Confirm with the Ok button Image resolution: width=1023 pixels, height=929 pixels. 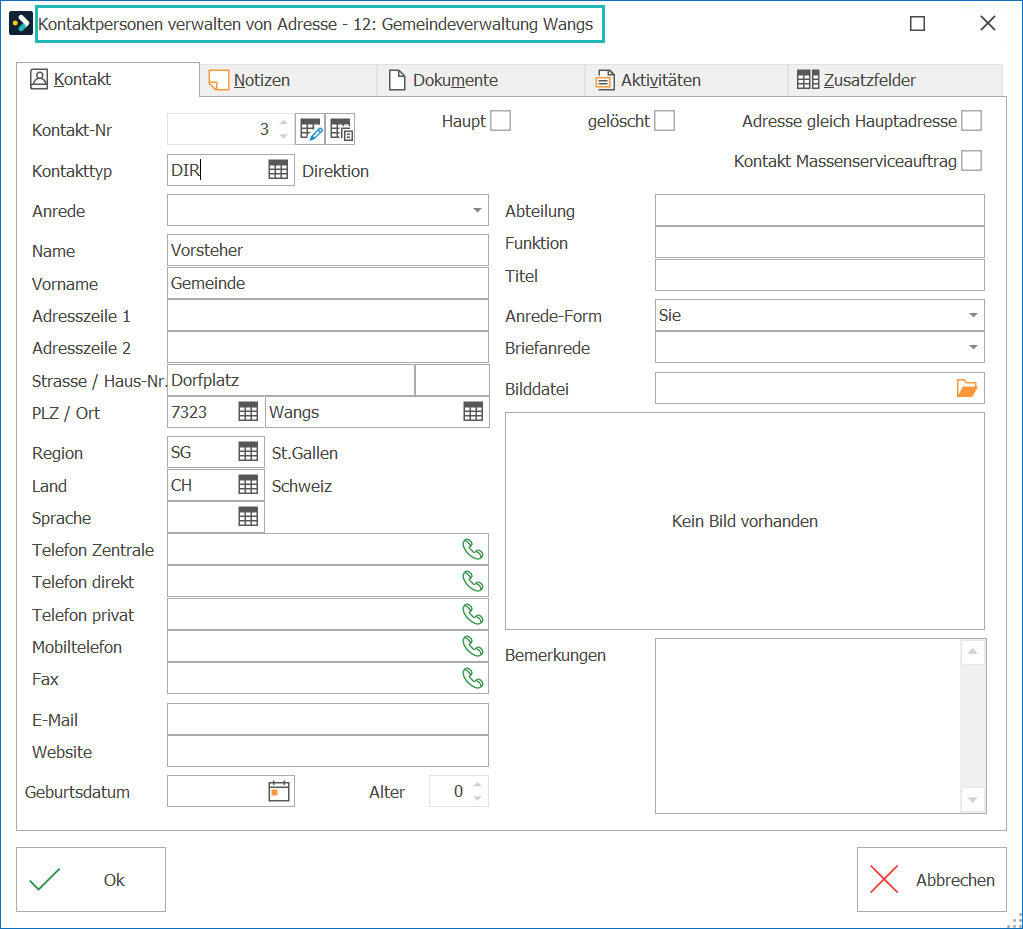pos(91,879)
